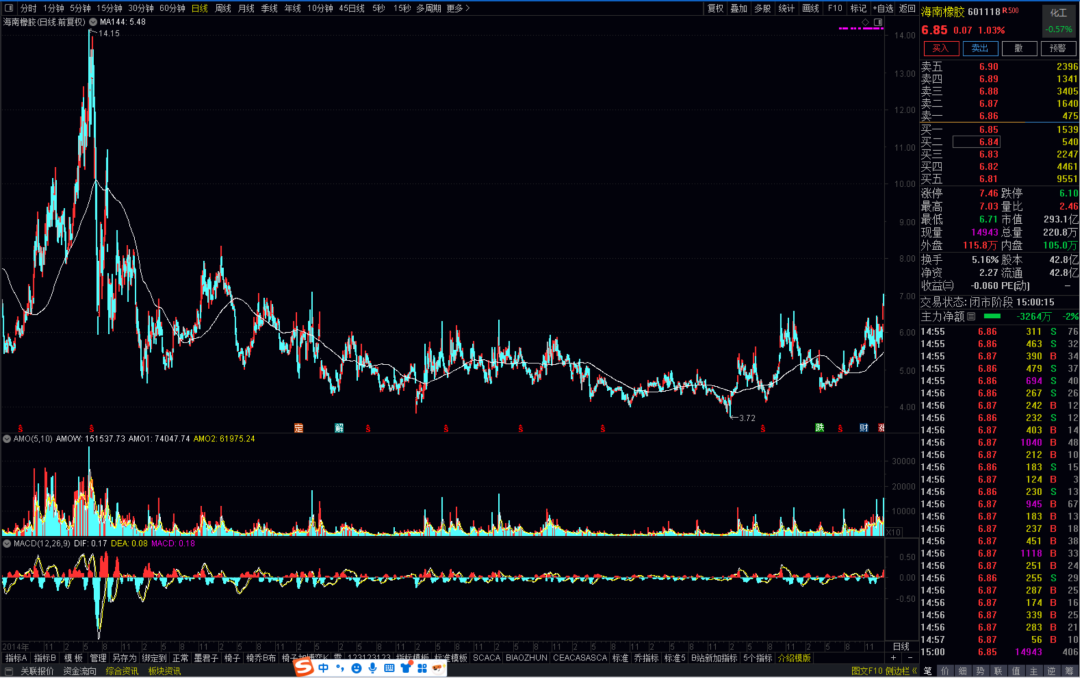
Task: Click the 化工 sector badge
Action: coord(1059,12)
